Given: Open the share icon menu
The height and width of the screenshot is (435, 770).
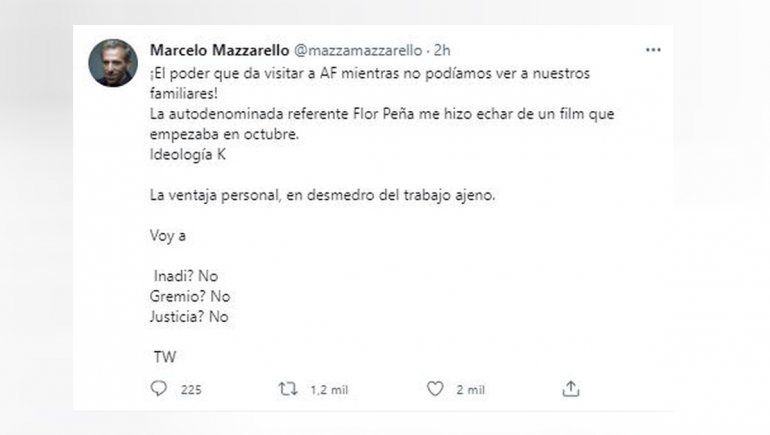Looking at the screenshot, I should pyautogui.click(x=571, y=389).
